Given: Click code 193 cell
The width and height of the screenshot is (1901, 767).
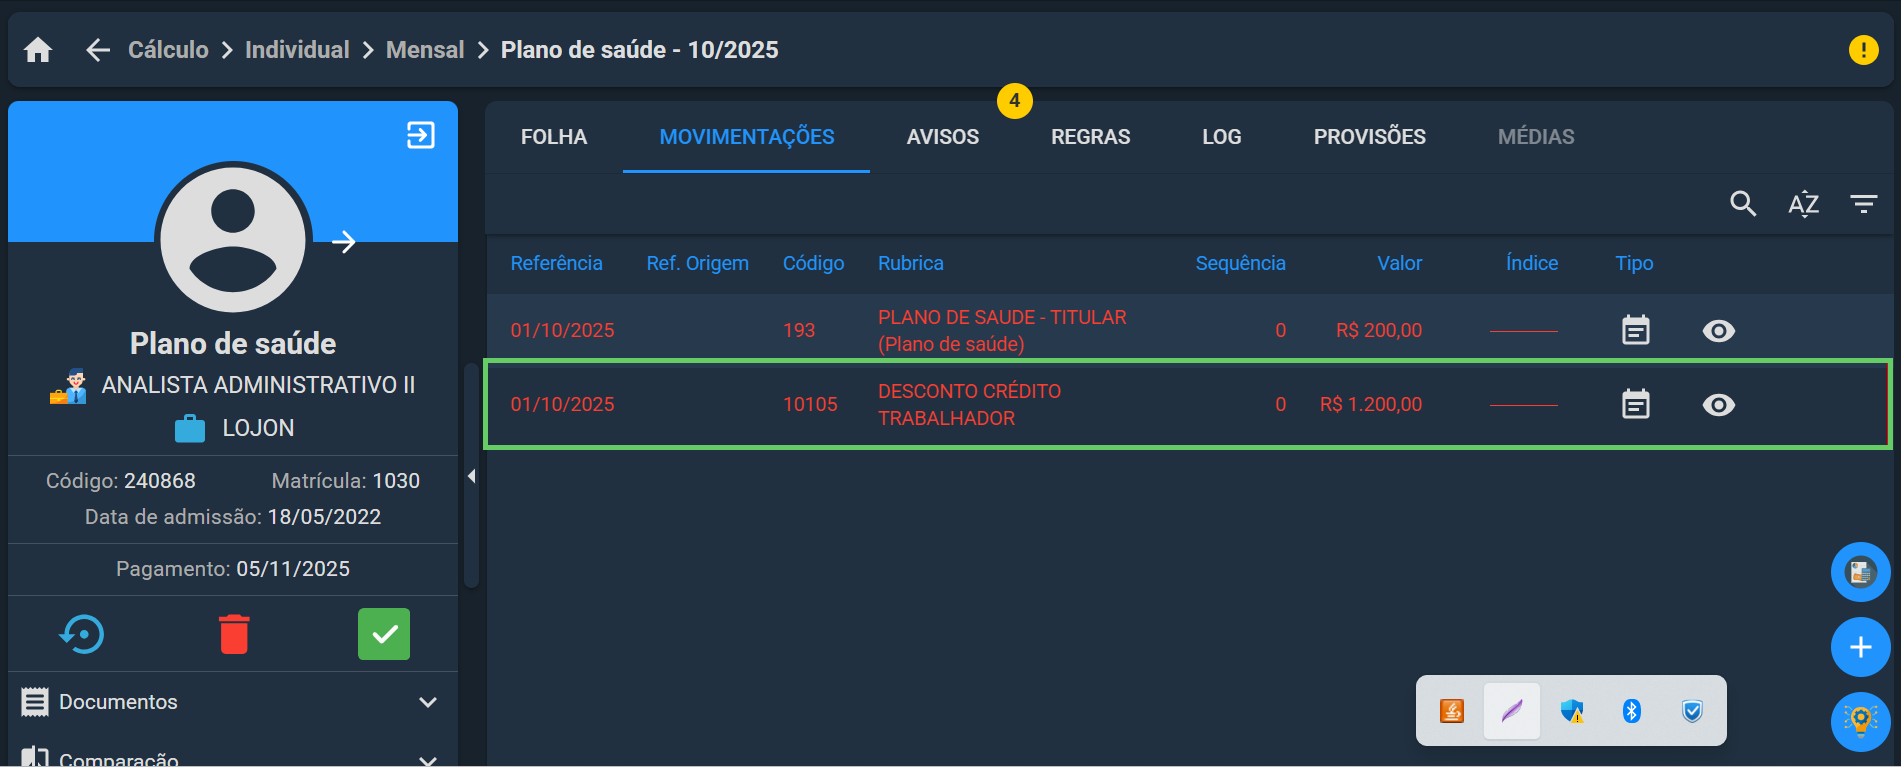Looking at the screenshot, I should (799, 330).
